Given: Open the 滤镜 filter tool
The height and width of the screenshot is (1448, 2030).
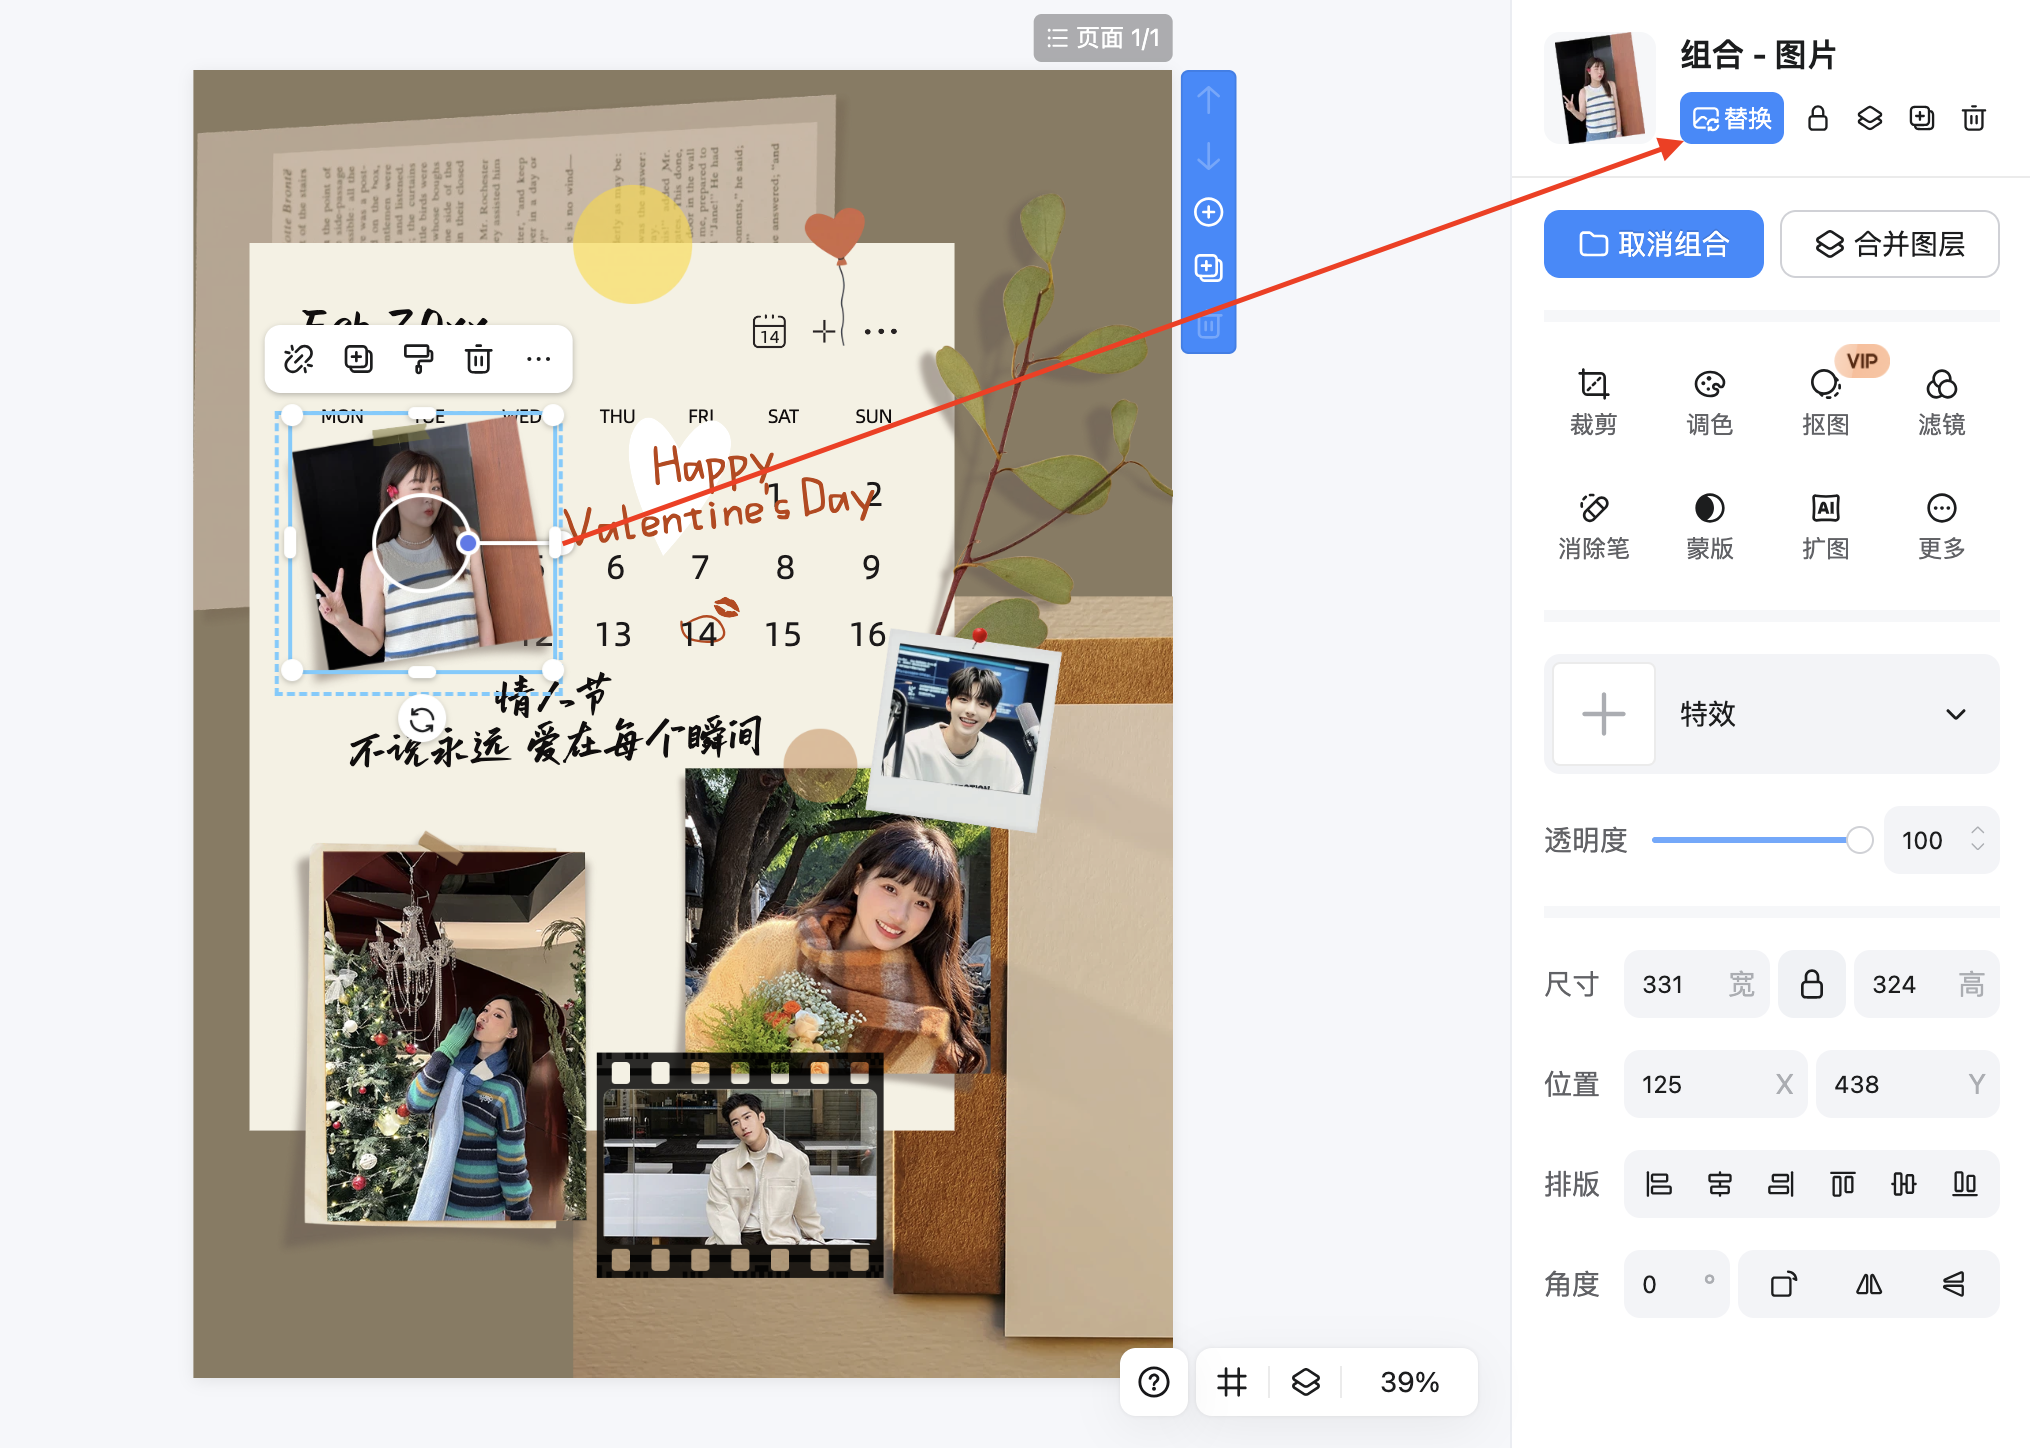Looking at the screenshot, I should [1941, 400].
